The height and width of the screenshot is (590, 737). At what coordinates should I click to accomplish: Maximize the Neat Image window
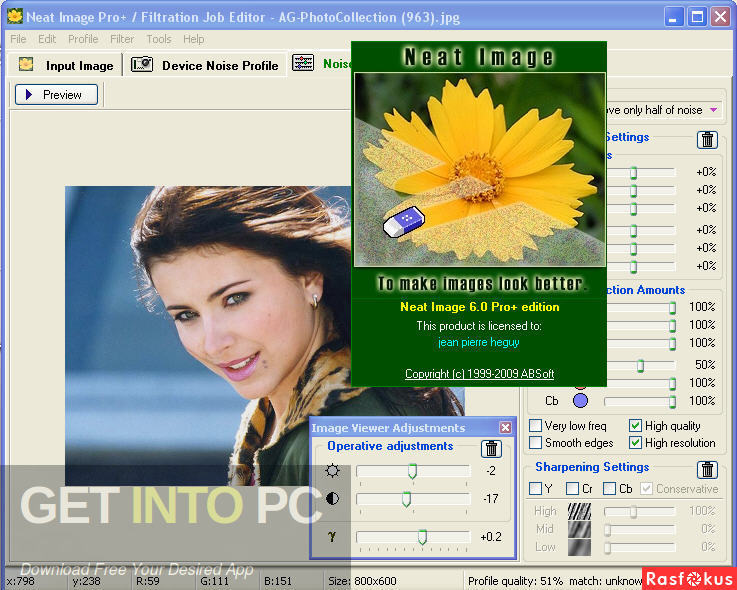coord(698,17)
